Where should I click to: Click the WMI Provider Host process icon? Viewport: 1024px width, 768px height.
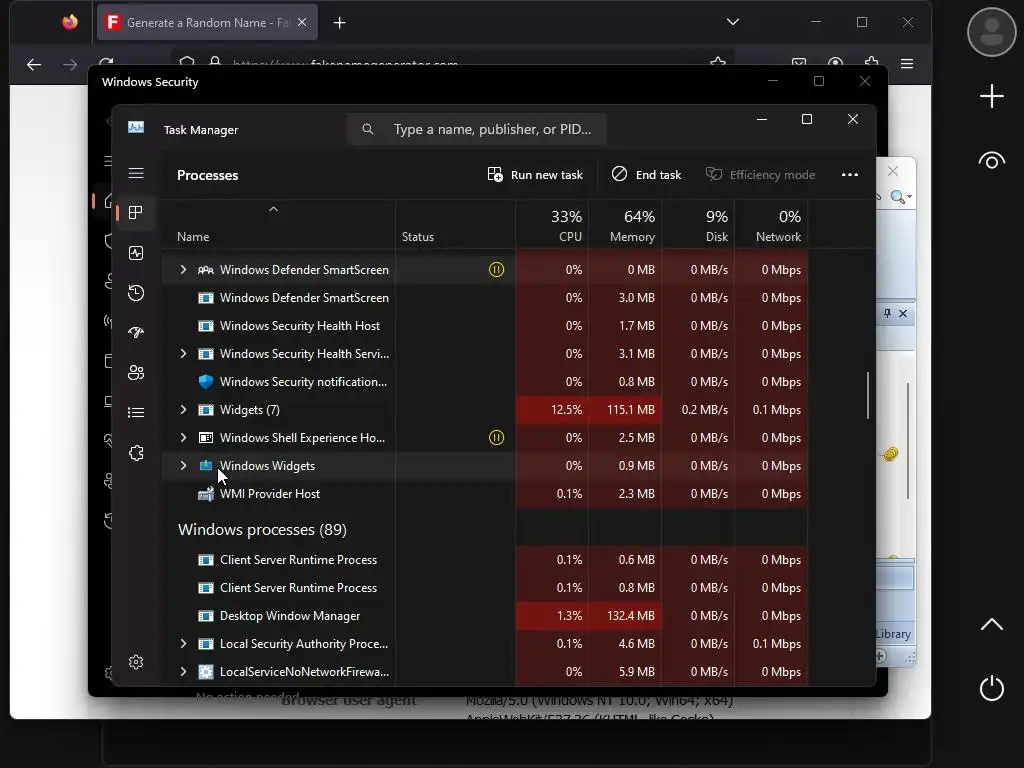tap(206, 494)
